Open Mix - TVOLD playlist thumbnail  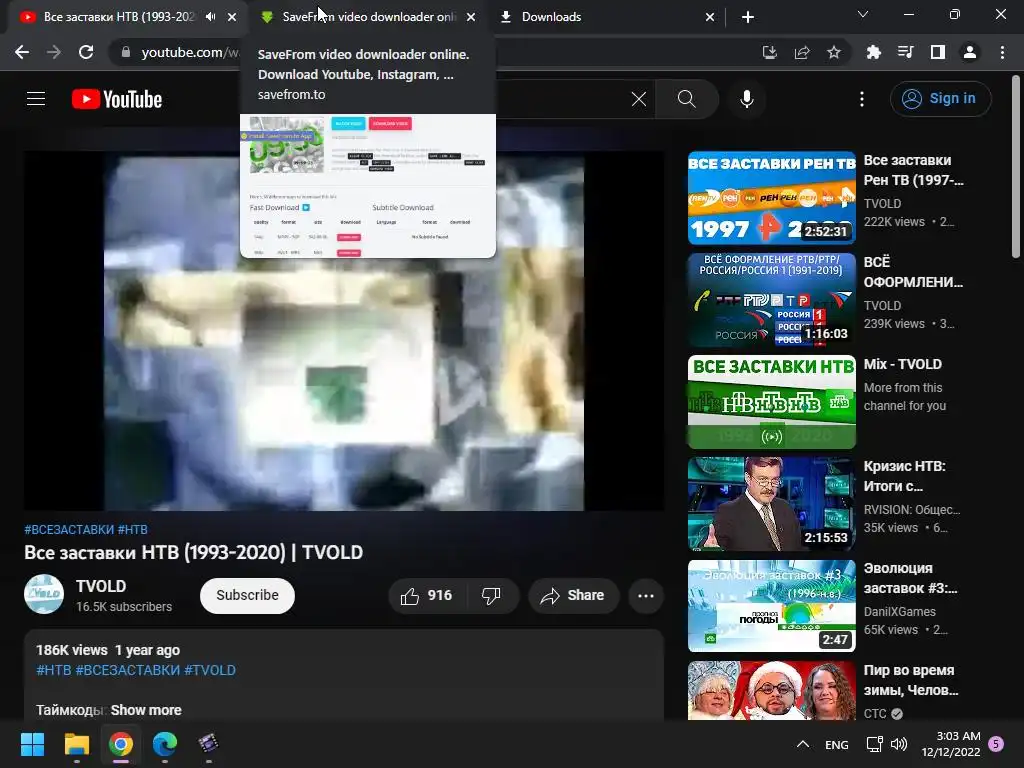click(x=771, y=402)
